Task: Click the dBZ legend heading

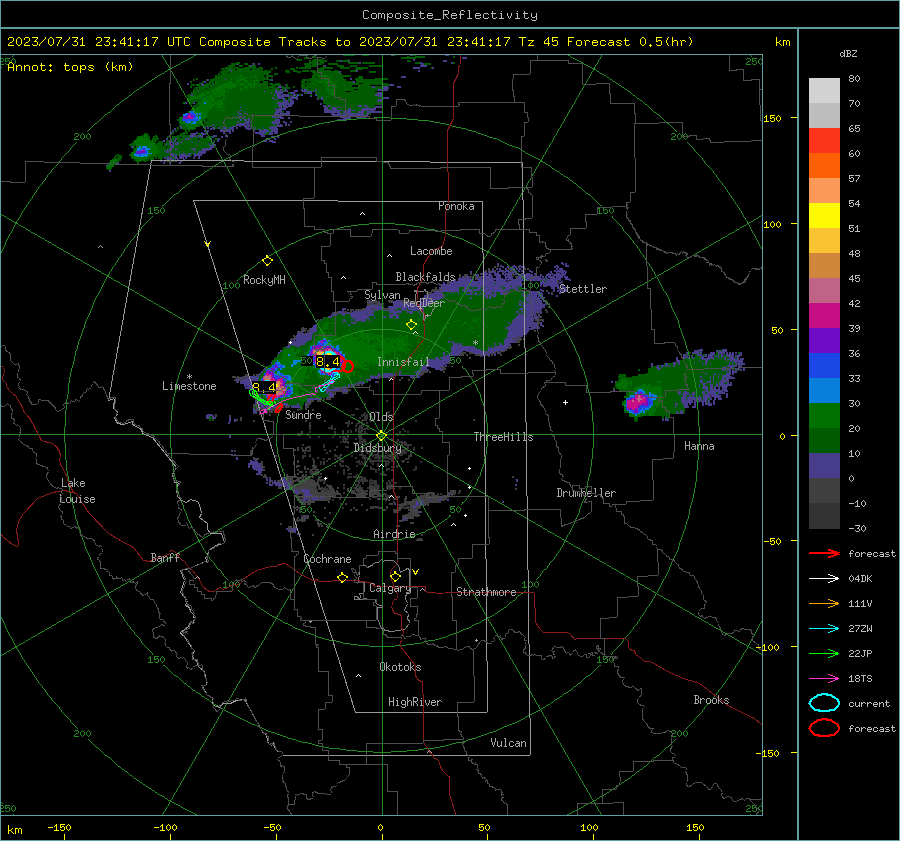Action: click(848, 53)
